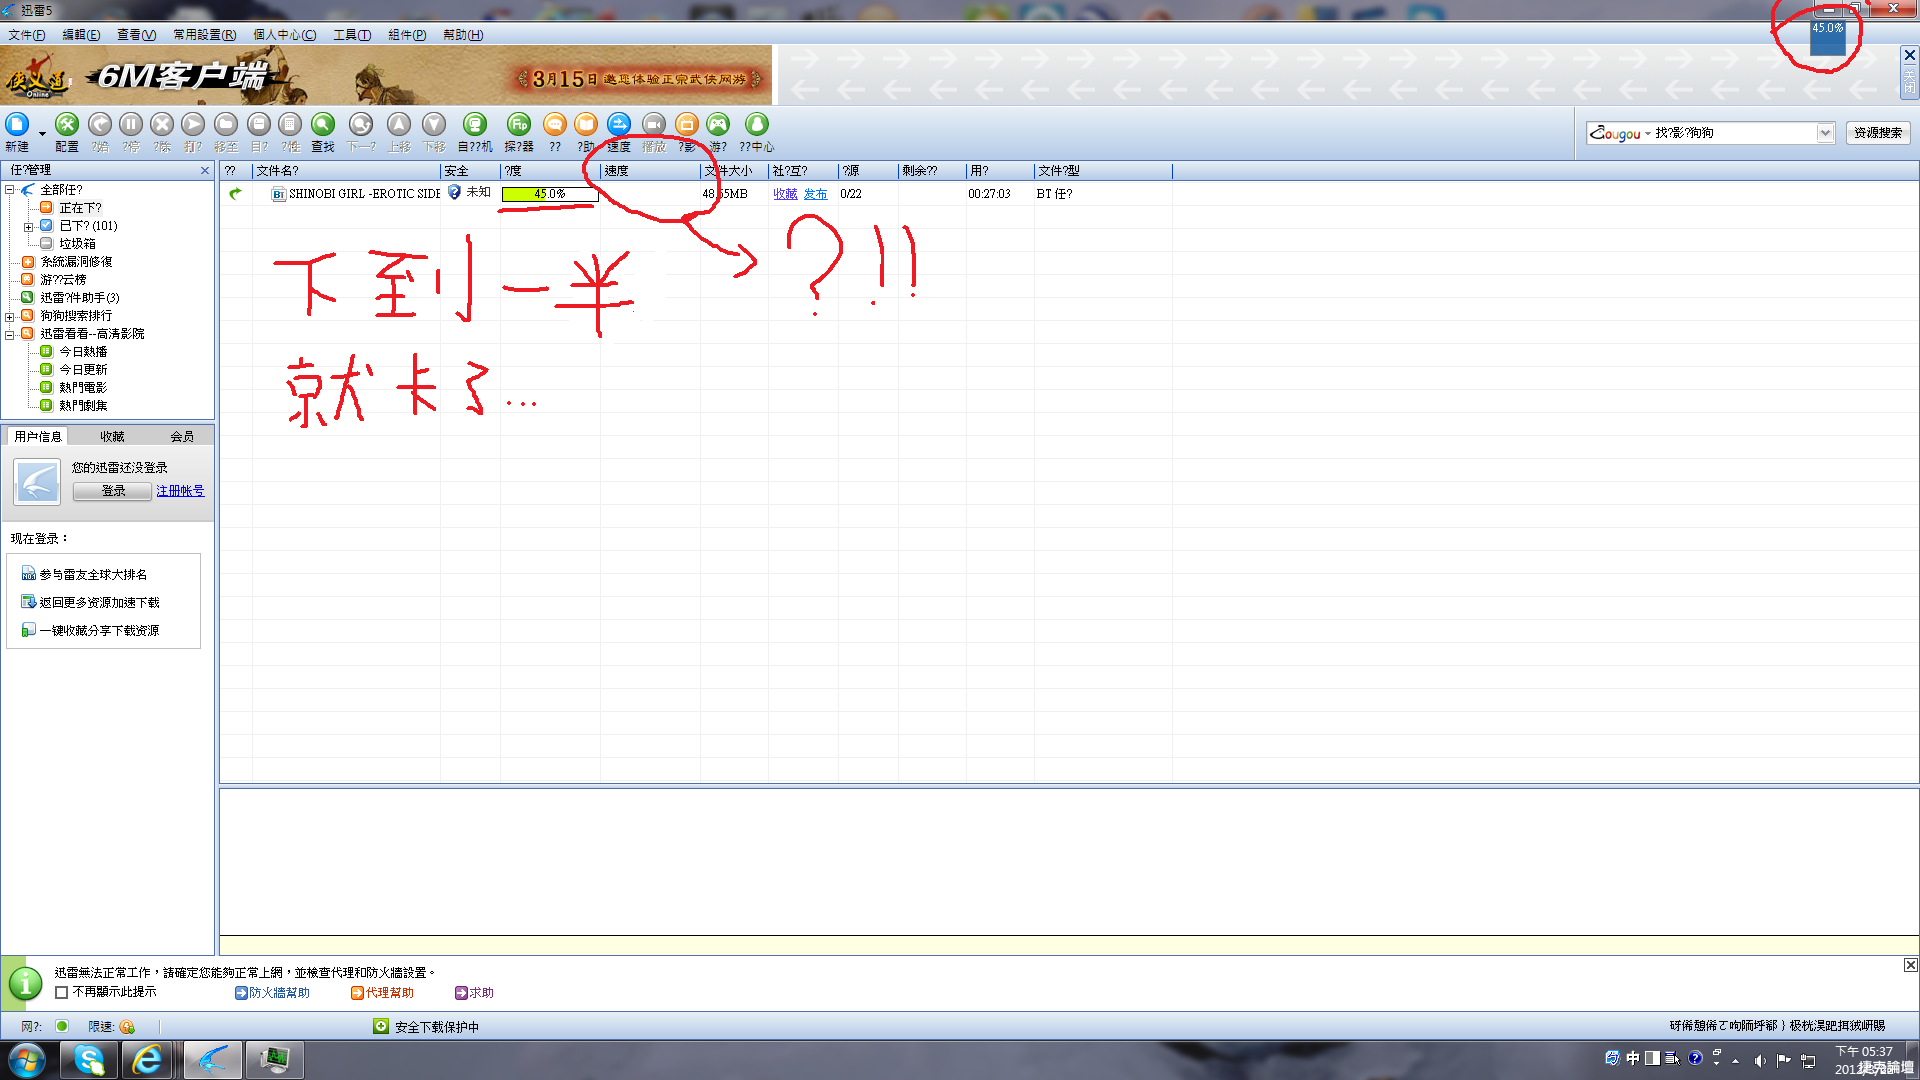Image resolution: width=1920 pixels, height=1080 pixels.
Task: Open the orange TV video icon
Action: [x=686, y=125]
